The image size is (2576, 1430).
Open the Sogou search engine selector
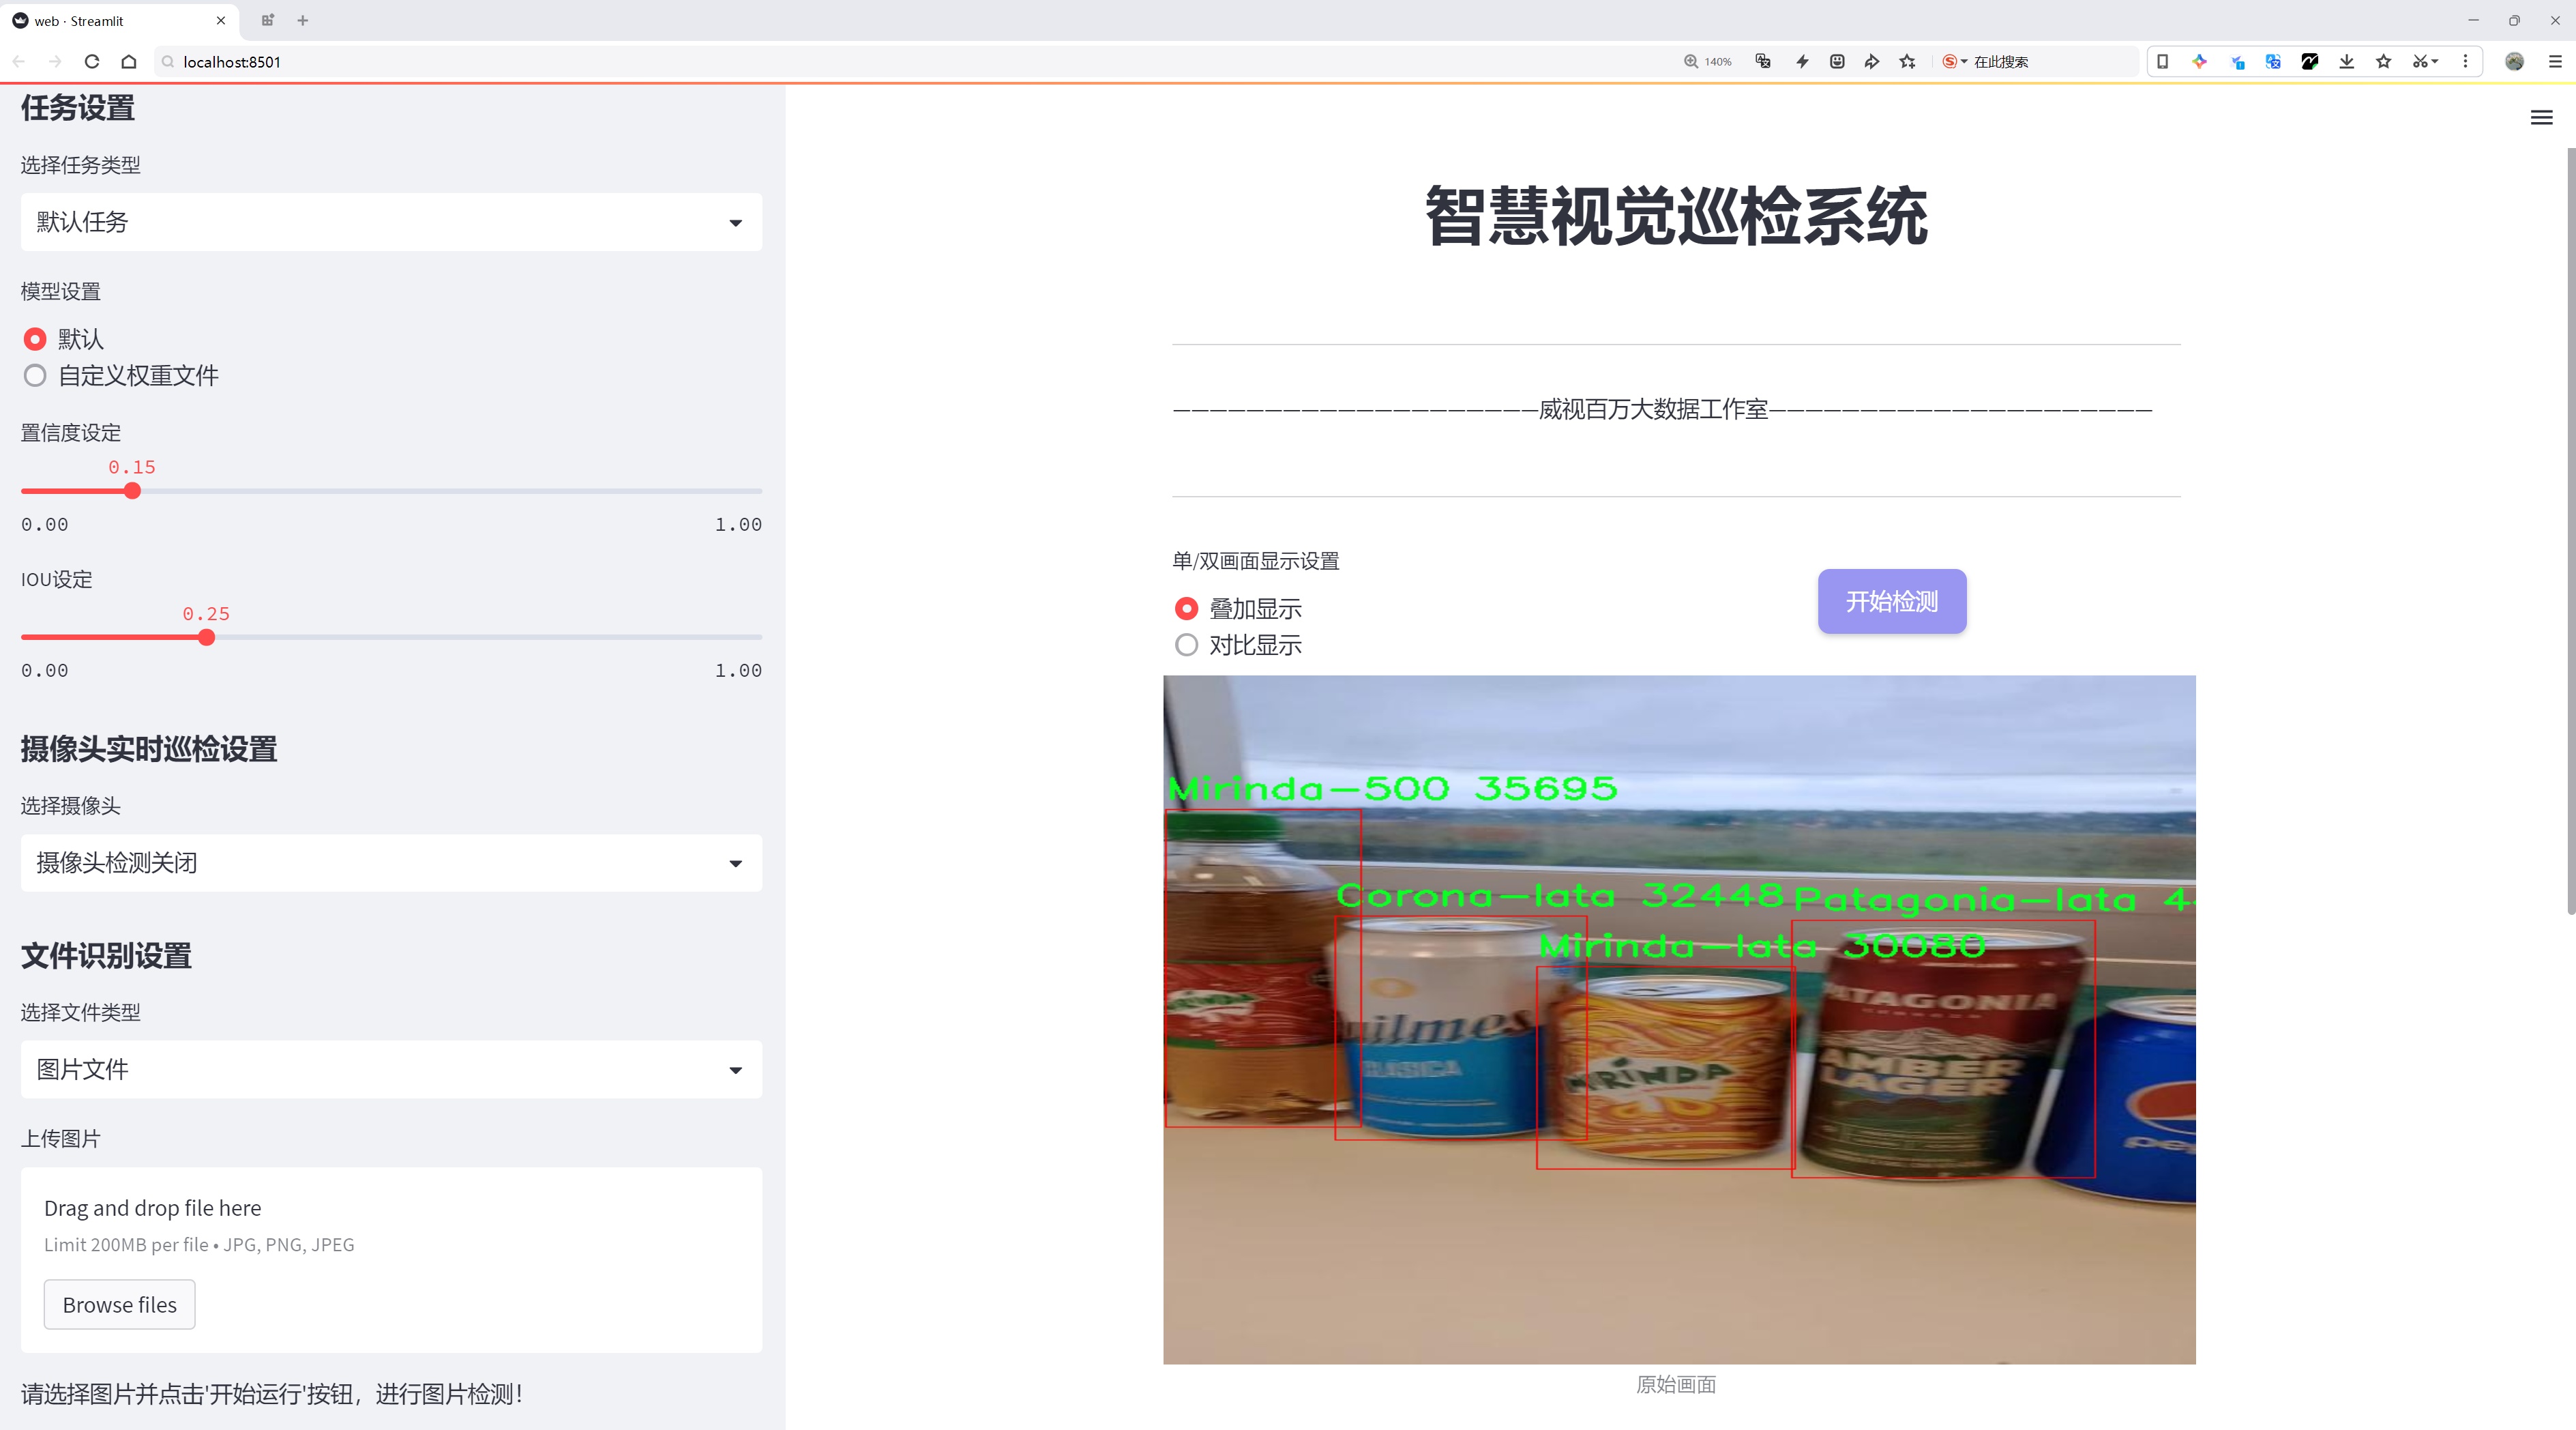click(1954, 62)
